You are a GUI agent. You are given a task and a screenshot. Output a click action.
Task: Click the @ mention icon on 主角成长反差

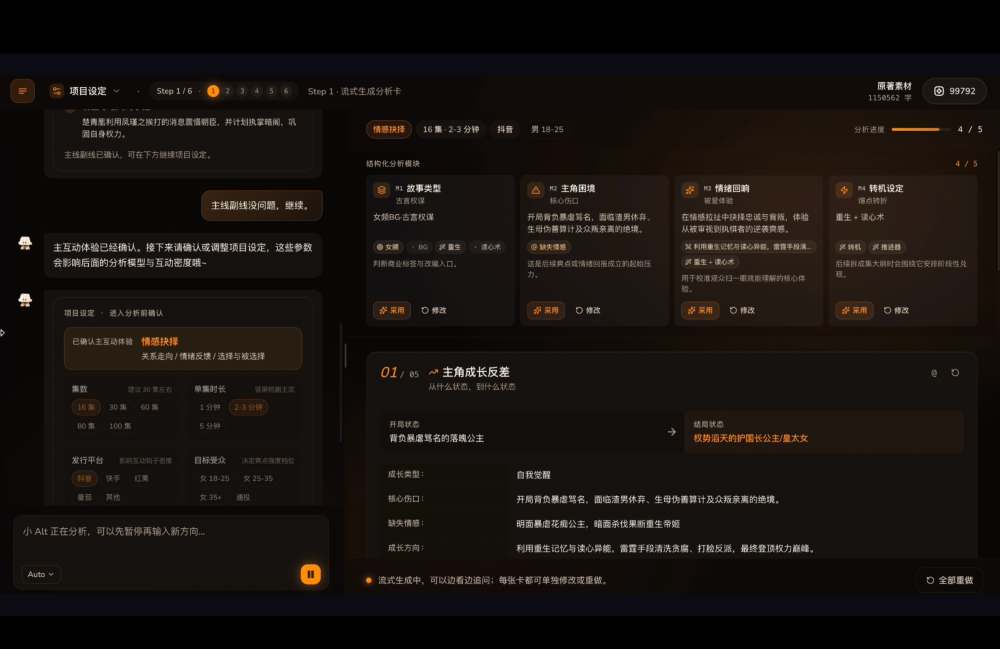pos(934,373)
